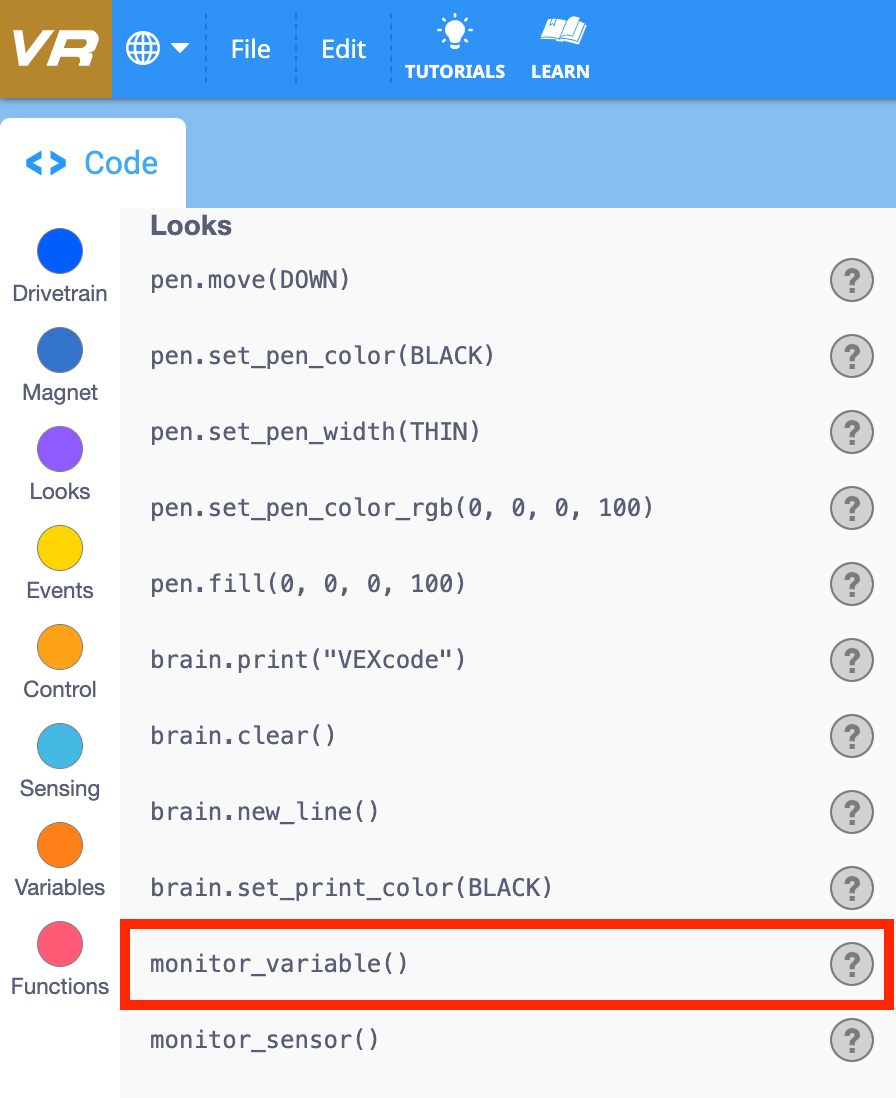Click the TUTORIALS lightbulb icon

click(455, 31)
